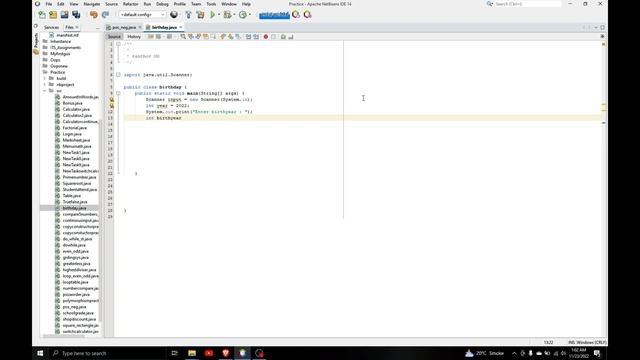
Task: Open the Navigate menu
Action: (x=91, y=4)
